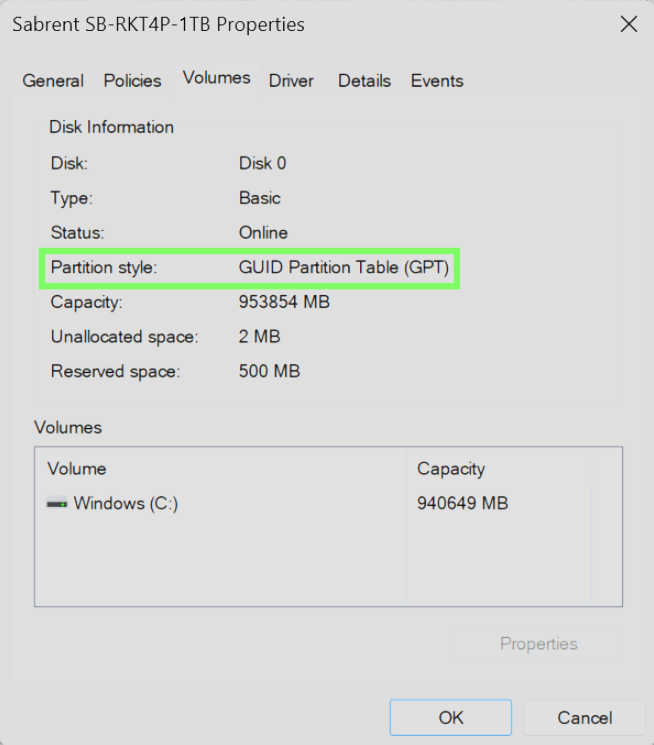This screenshot has height=745, width=654.
Task: Click the volume Properties button
Action: (x=539, y=644)
